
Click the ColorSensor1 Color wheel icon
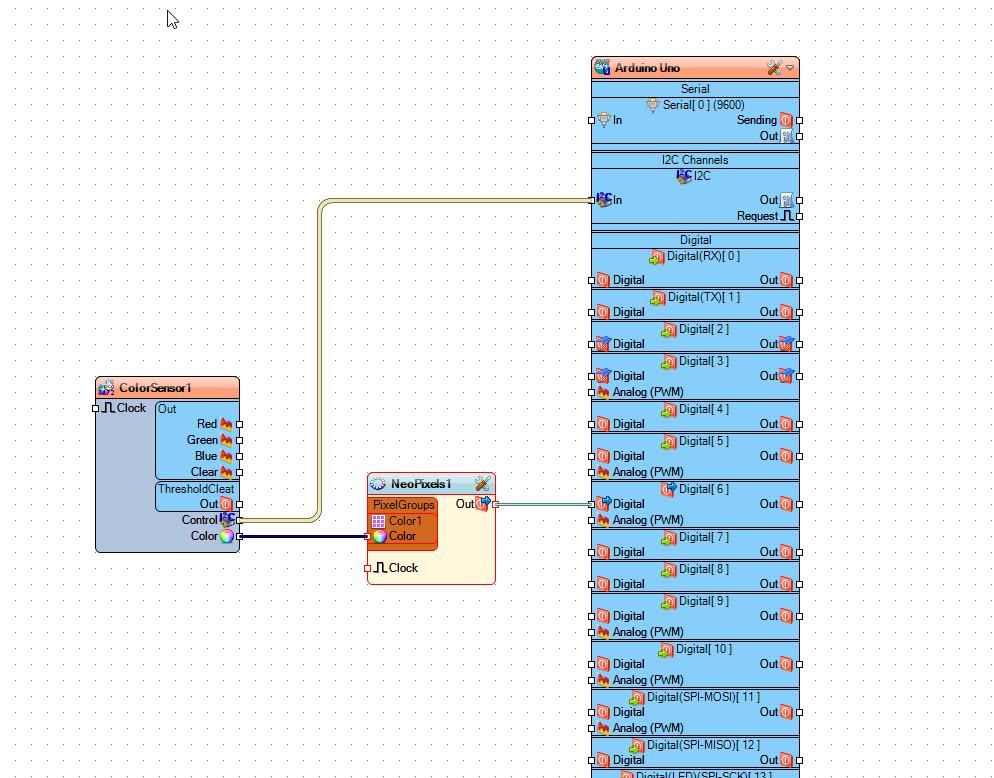point(226,536)
